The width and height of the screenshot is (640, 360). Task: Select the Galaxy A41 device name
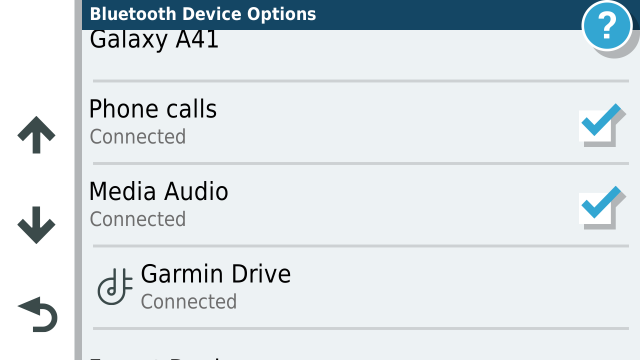click(x=154, y=40)
